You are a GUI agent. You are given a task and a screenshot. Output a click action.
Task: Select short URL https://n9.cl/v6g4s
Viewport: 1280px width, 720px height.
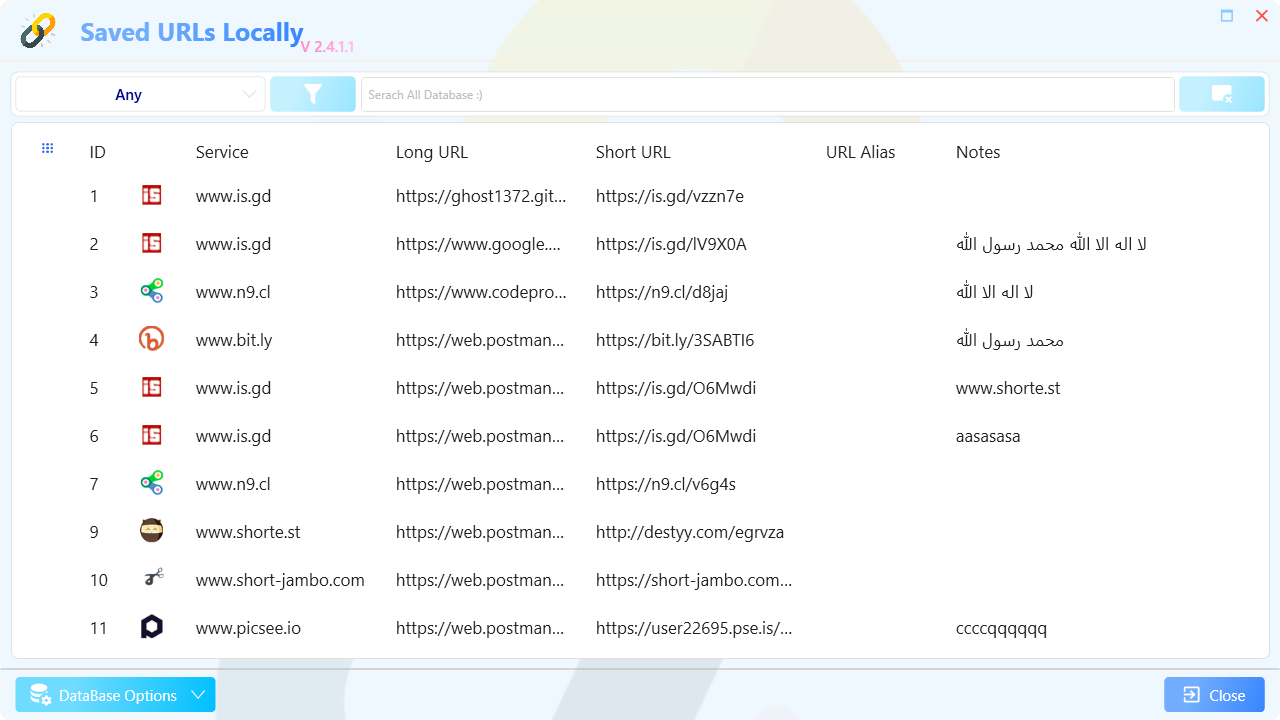[666, 484]
